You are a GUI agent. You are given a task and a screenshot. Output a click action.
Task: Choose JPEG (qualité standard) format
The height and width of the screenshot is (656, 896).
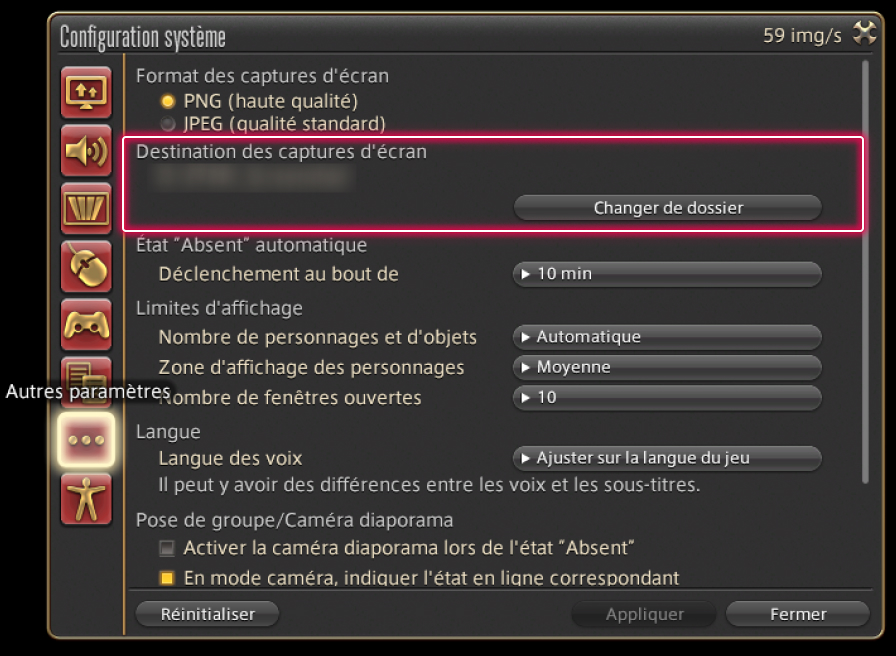pos(168,125)
